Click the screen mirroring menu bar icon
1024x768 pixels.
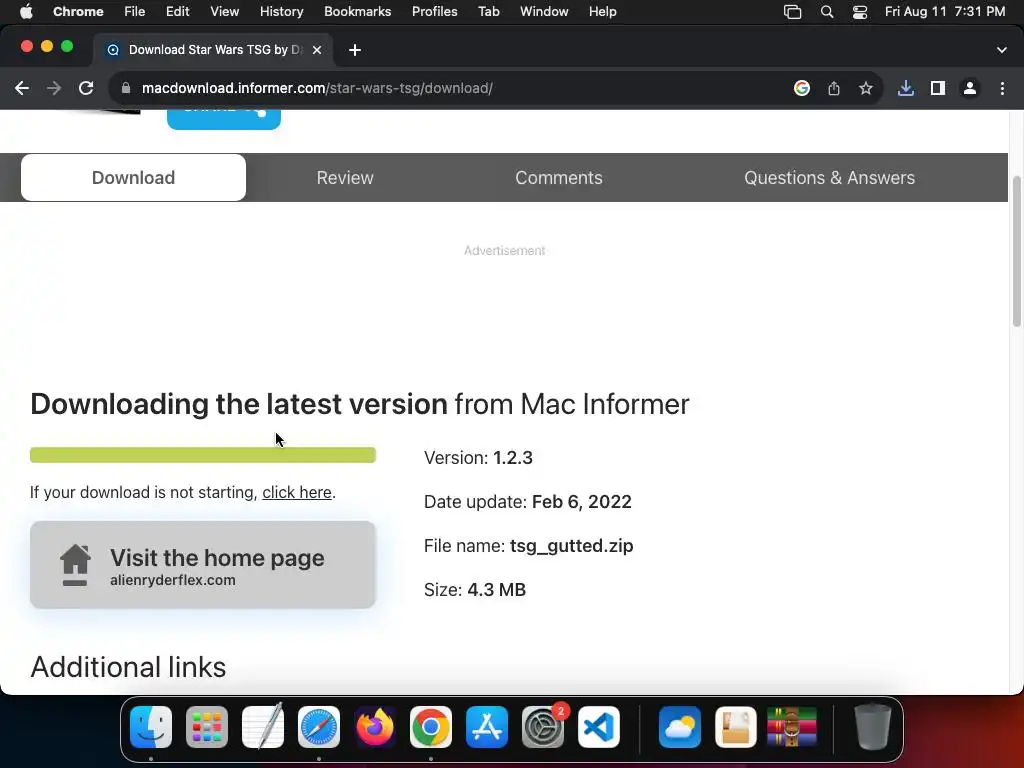(x=792, y=12)
